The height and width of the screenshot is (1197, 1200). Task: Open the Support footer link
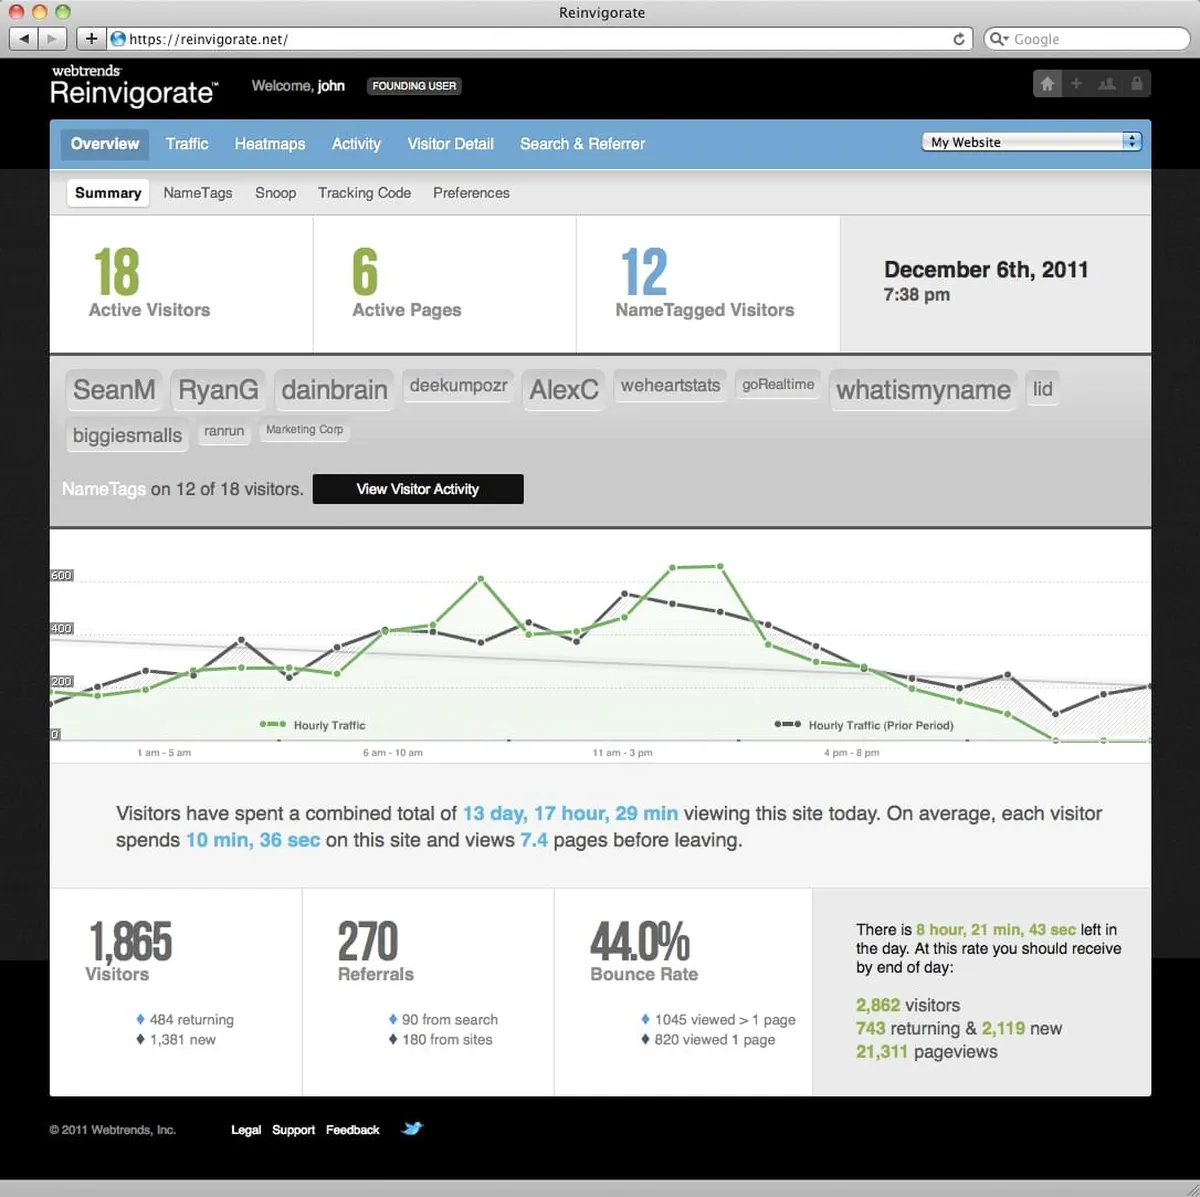pos(293,1130)
